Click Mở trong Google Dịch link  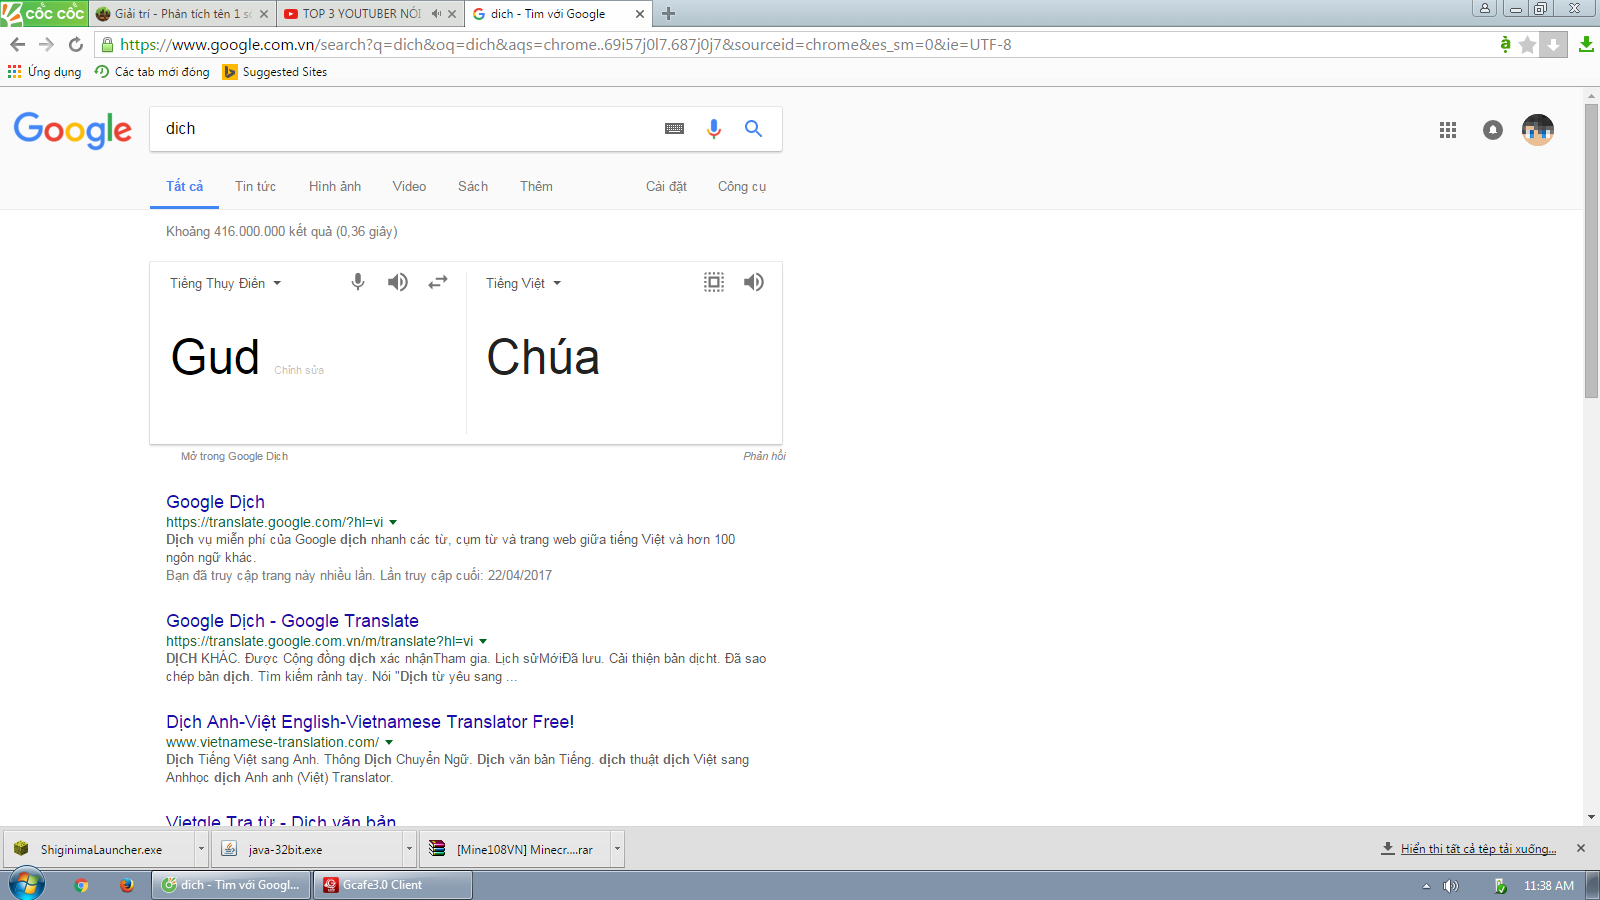pos(234,456)
